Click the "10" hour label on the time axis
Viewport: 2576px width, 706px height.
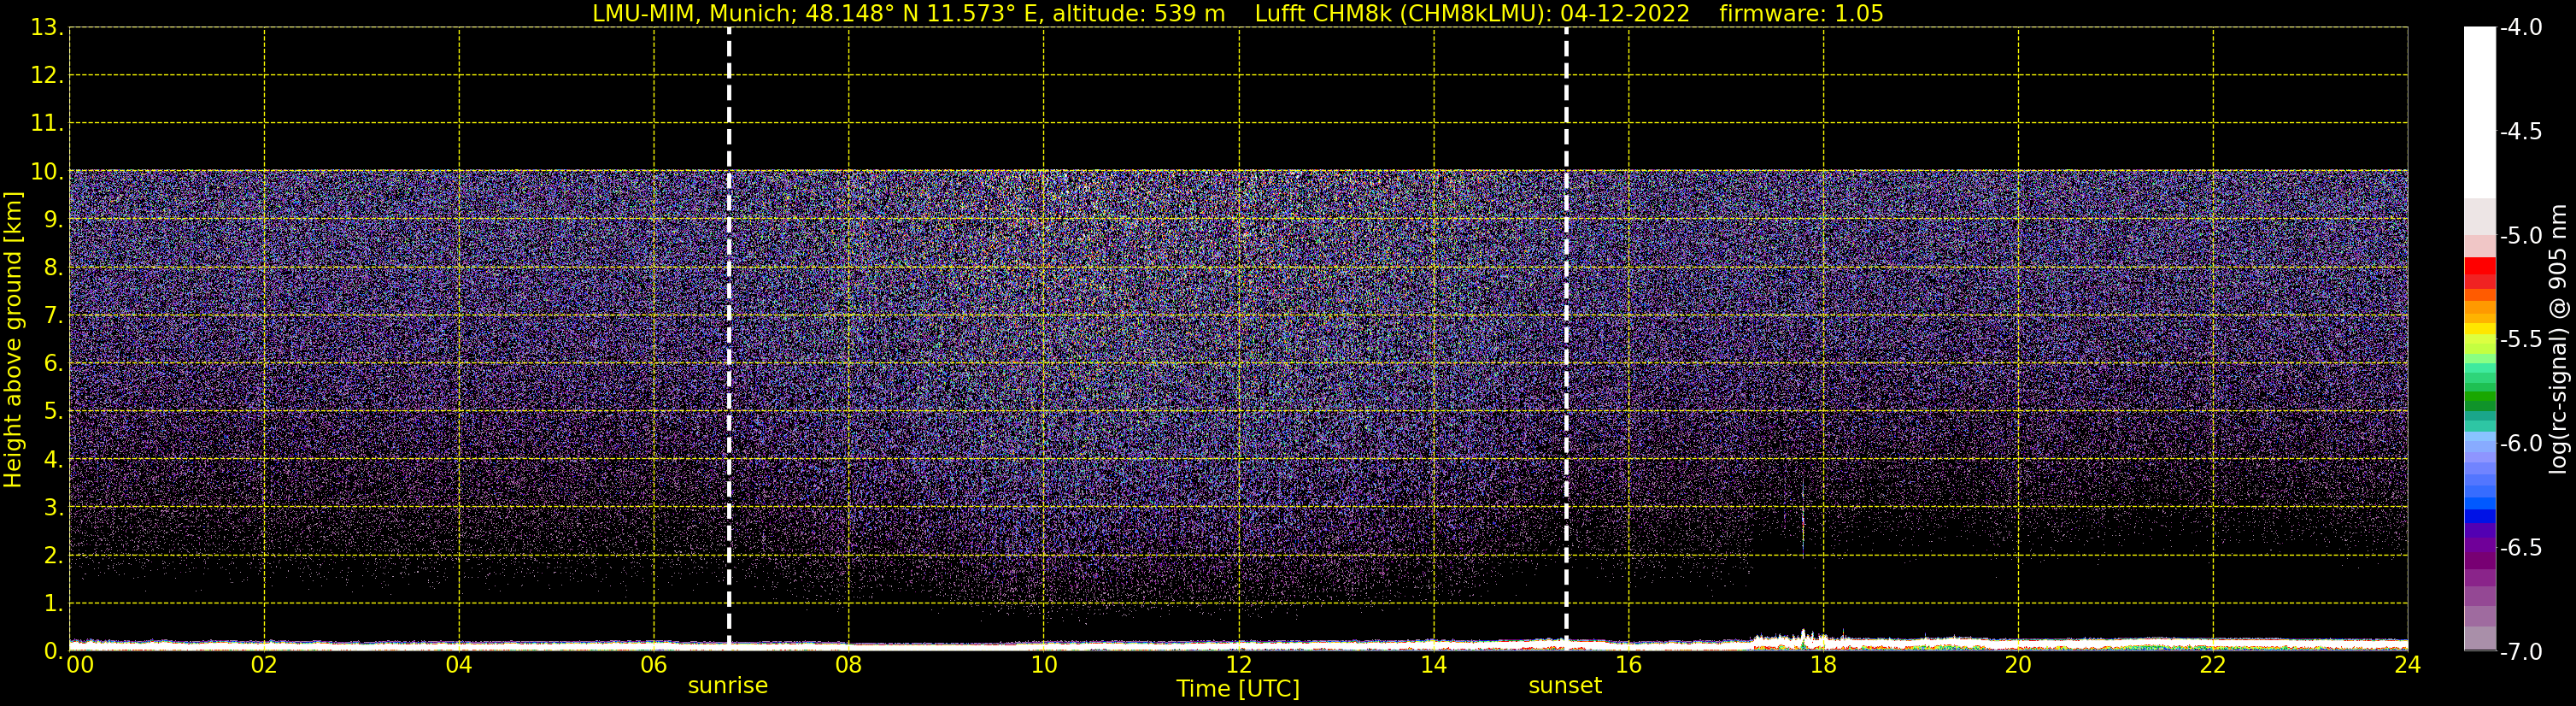click(1044, 665)
